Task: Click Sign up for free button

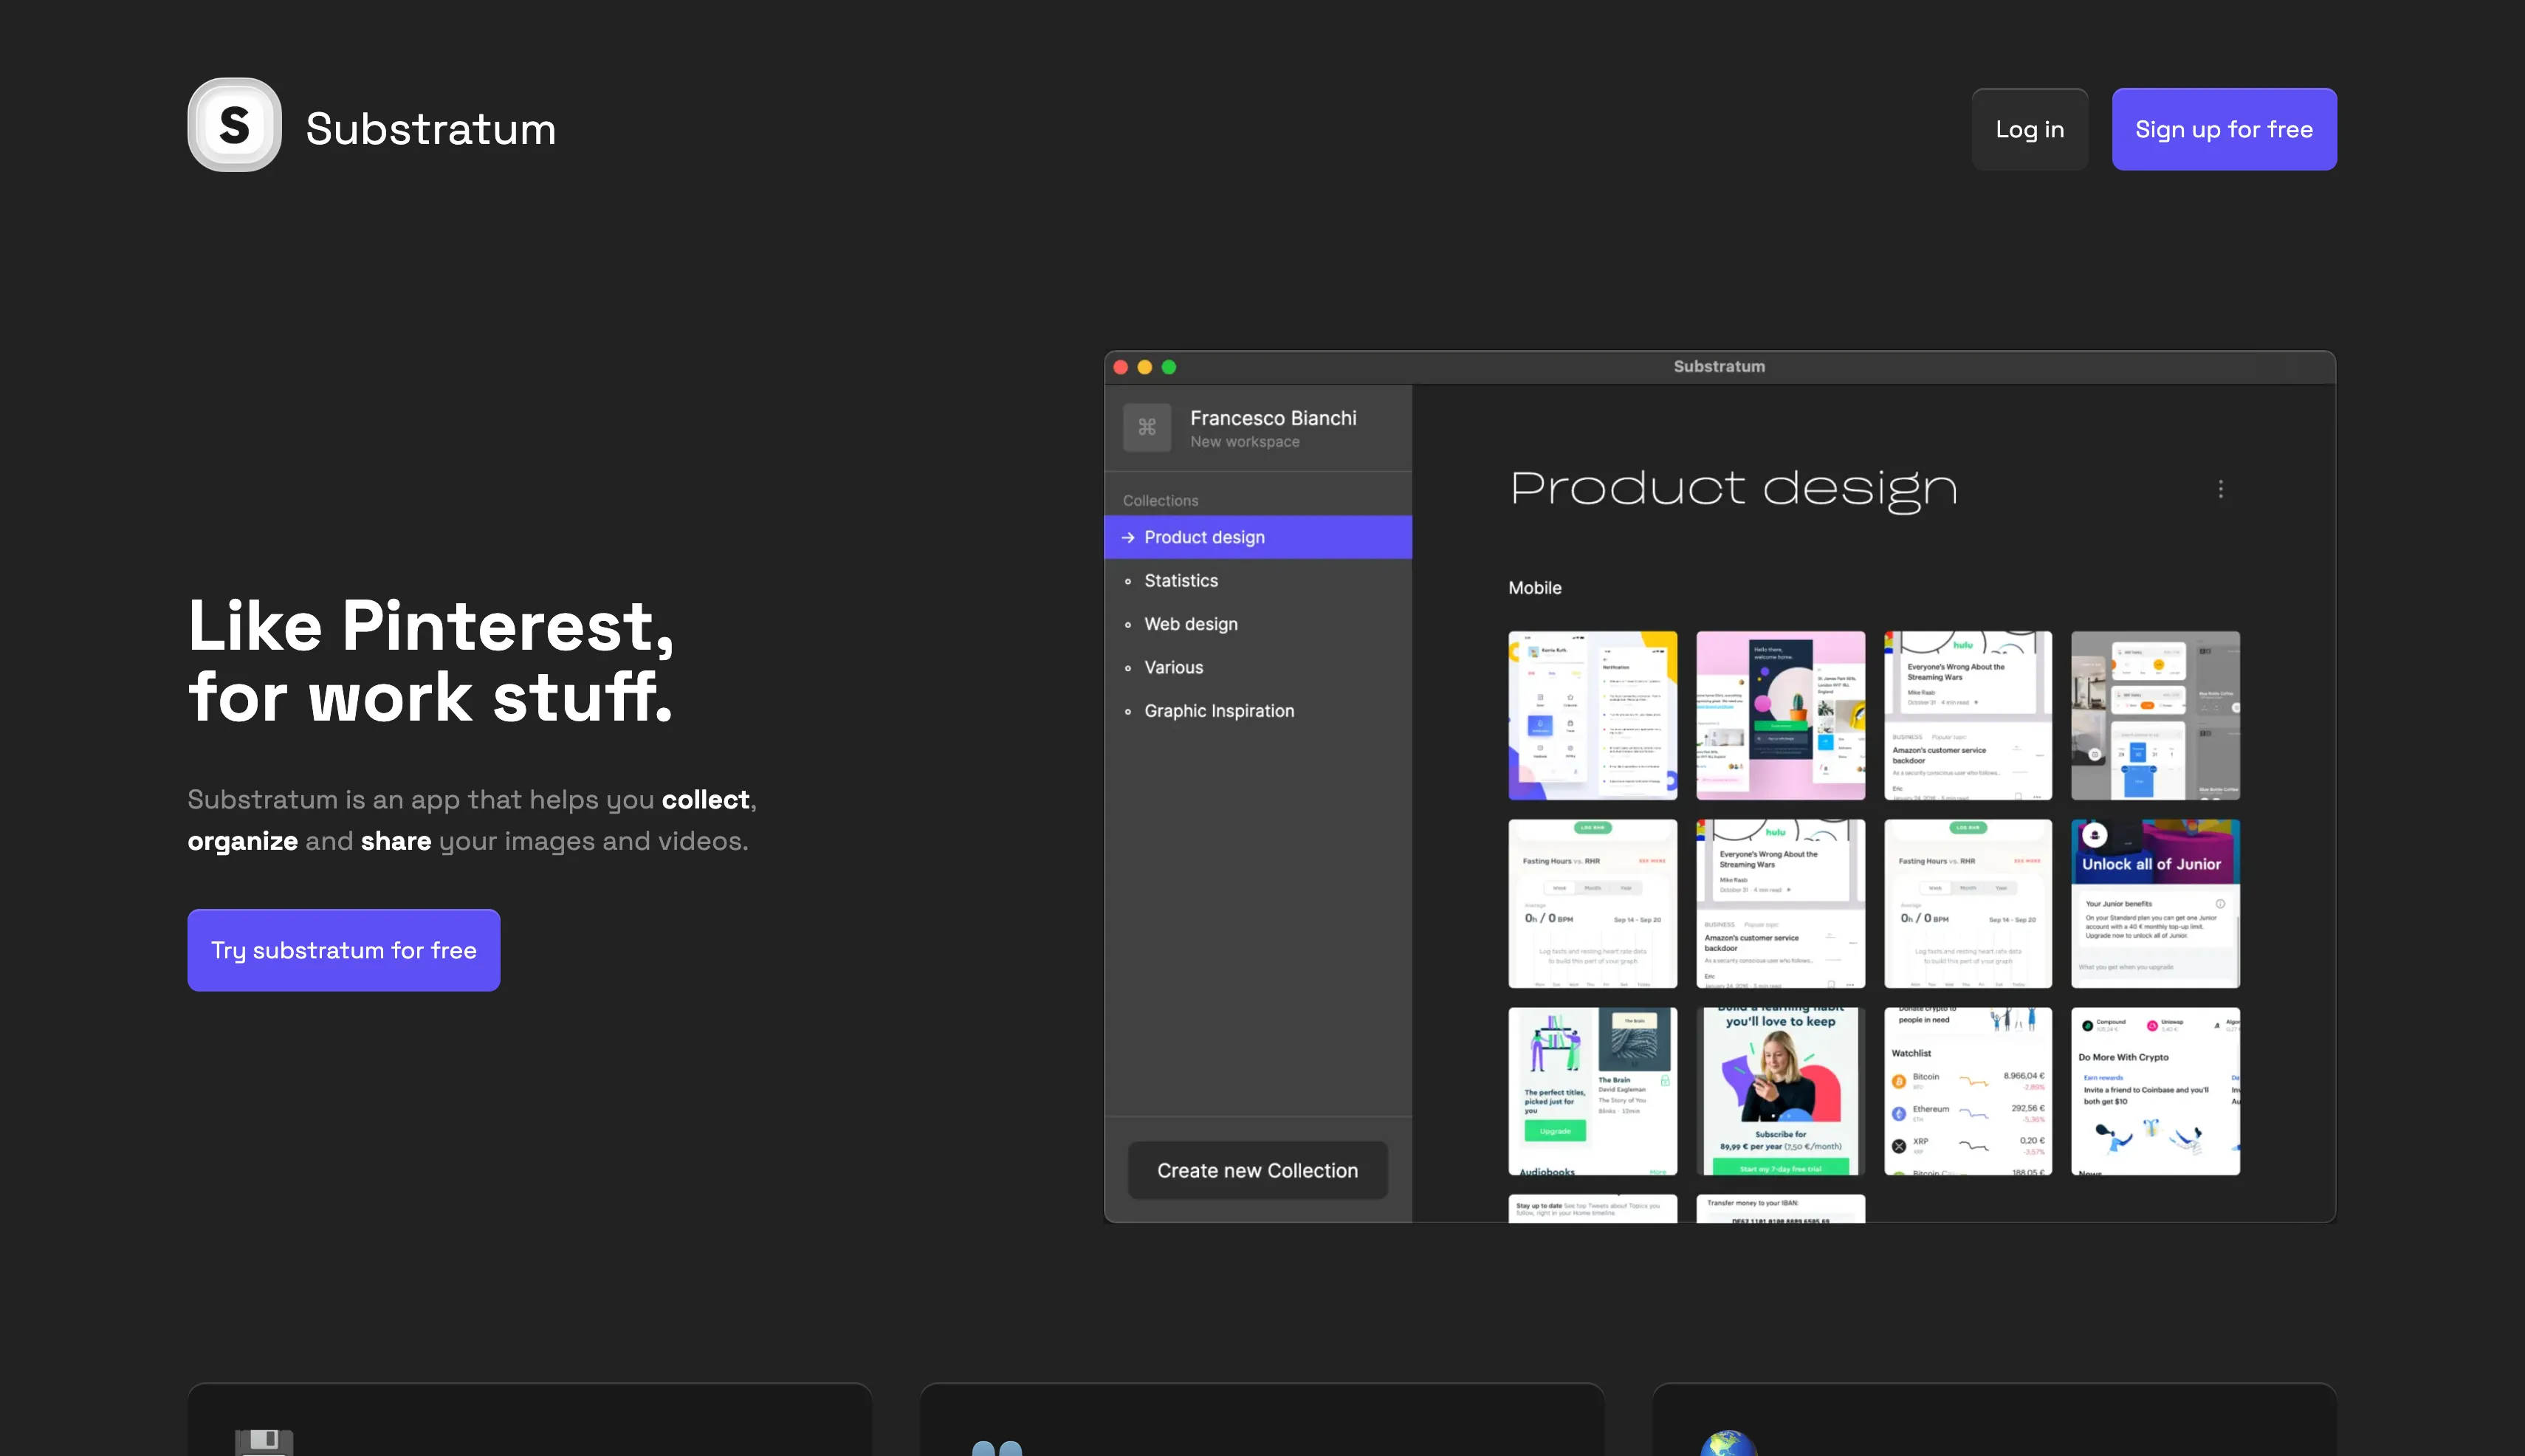Action: [x=2223, y=129]
